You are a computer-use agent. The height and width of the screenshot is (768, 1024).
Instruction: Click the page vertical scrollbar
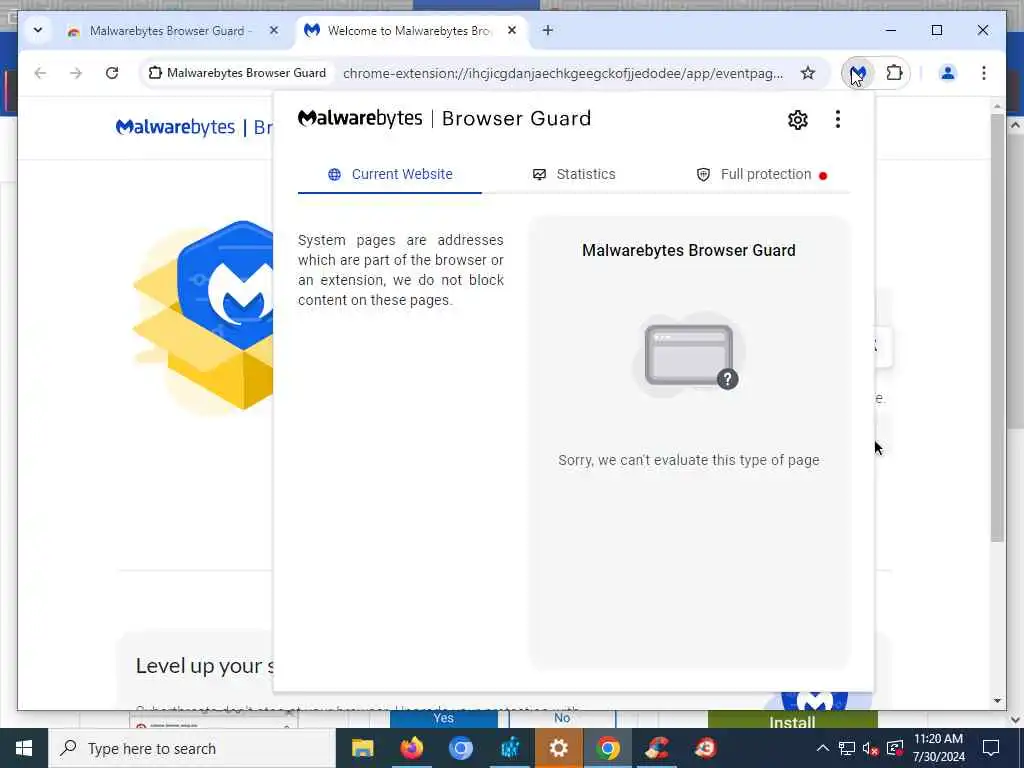pyautogui.click(x=997, y=328)
